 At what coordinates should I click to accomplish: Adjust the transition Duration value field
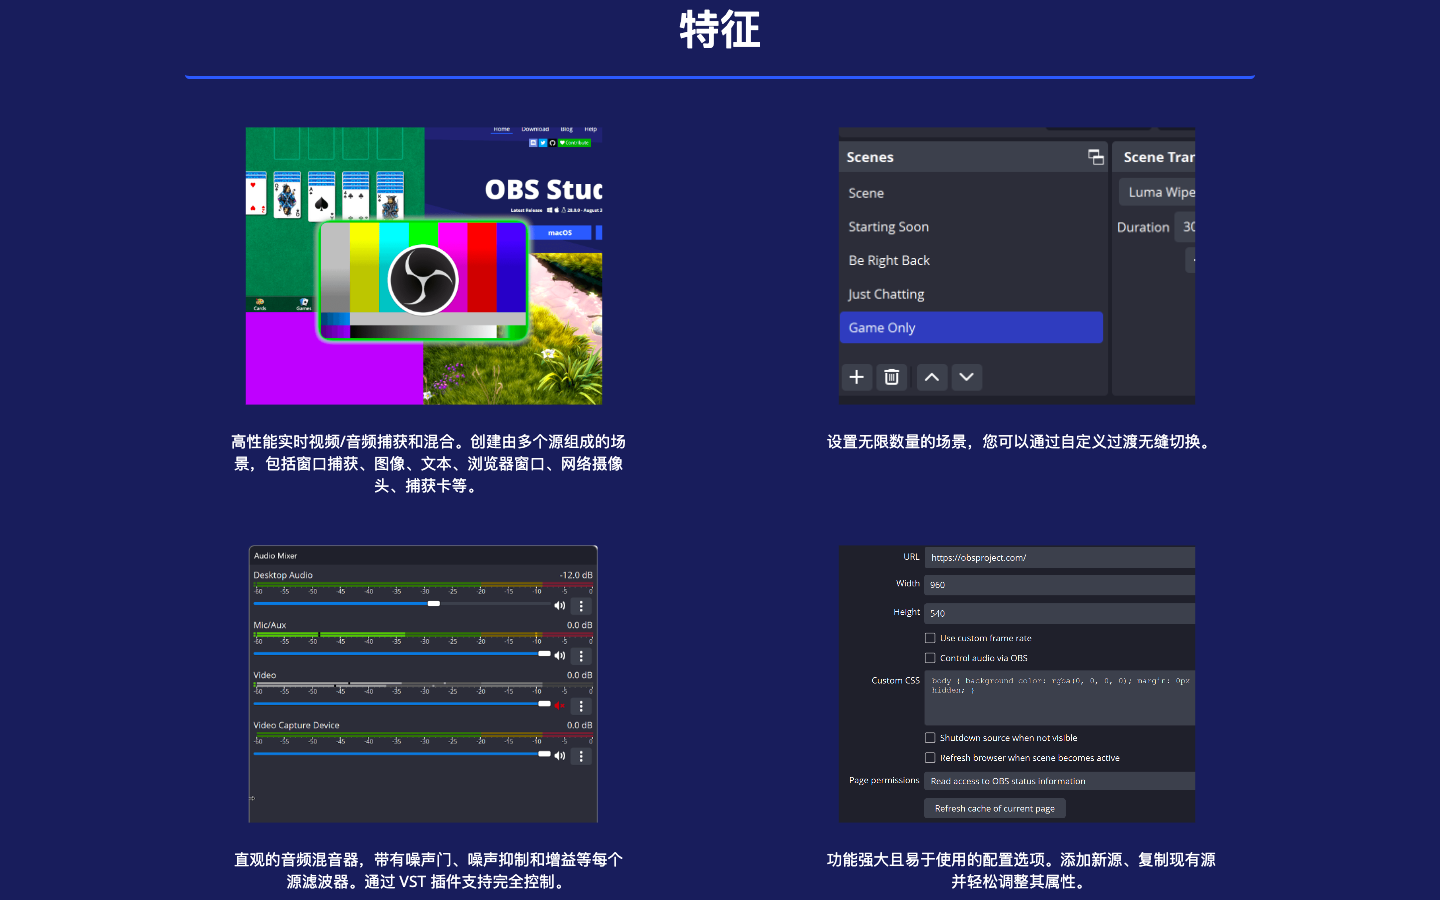point(1188,227)
